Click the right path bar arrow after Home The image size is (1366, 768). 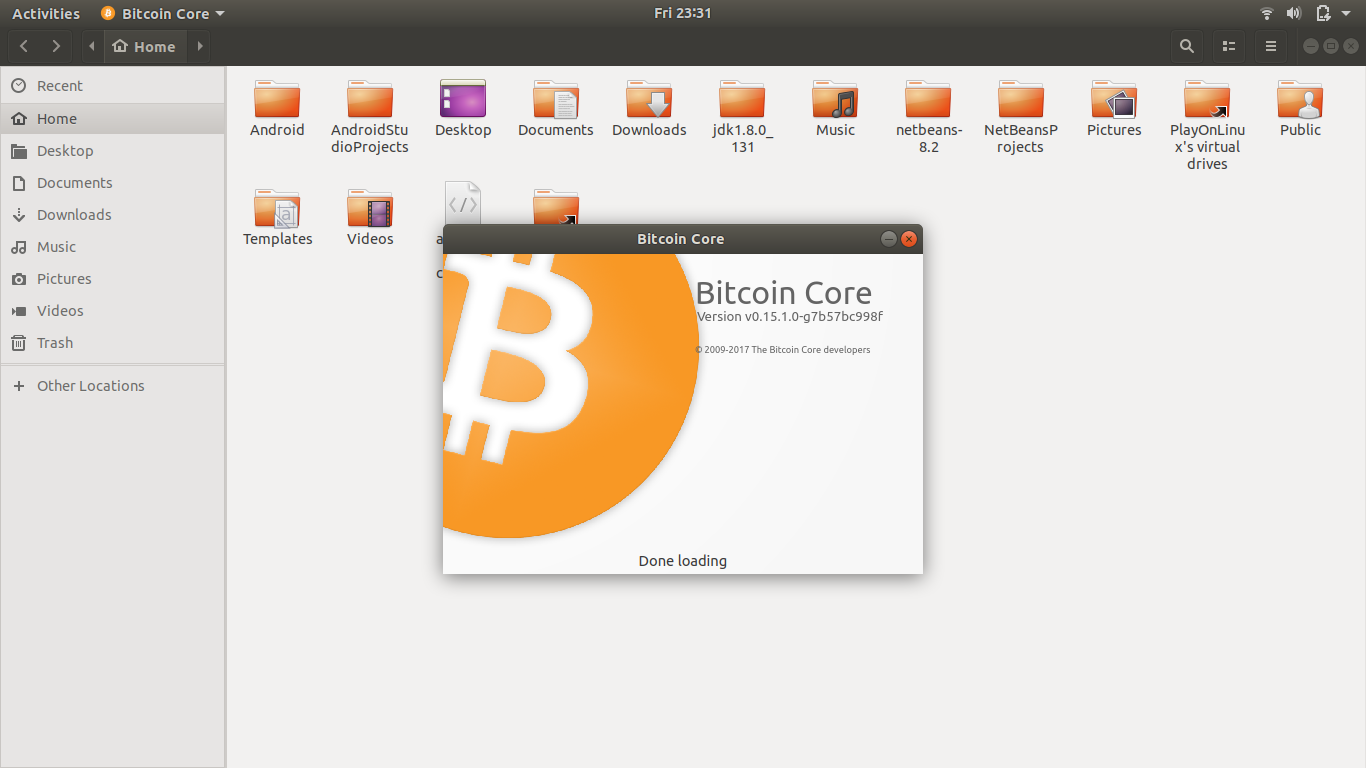(199, 46)
